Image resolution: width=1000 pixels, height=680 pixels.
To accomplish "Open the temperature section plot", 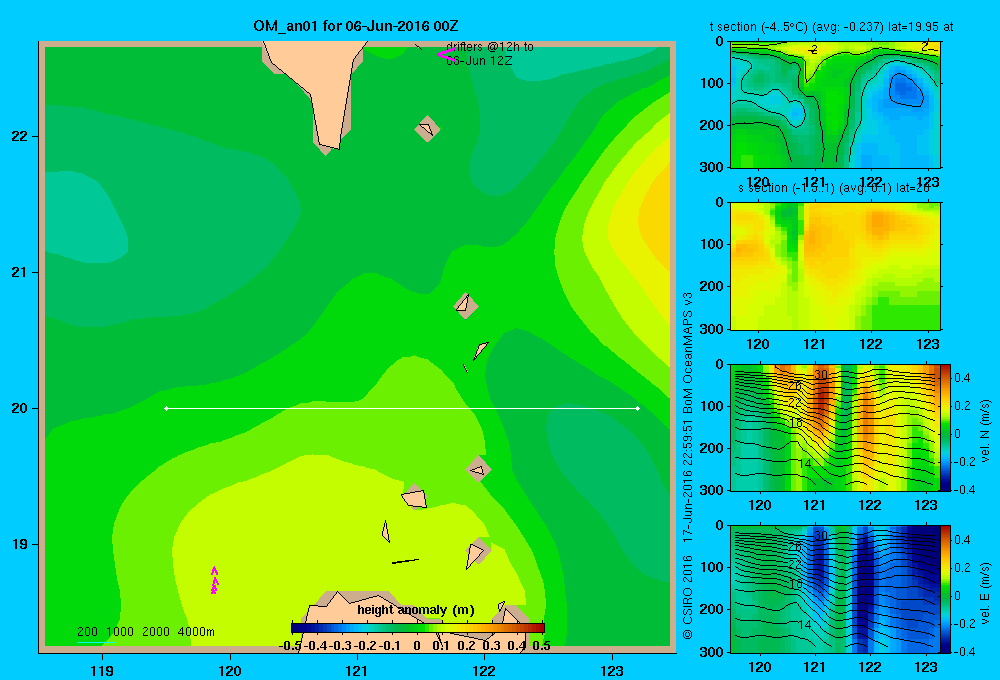I will 835,105.
